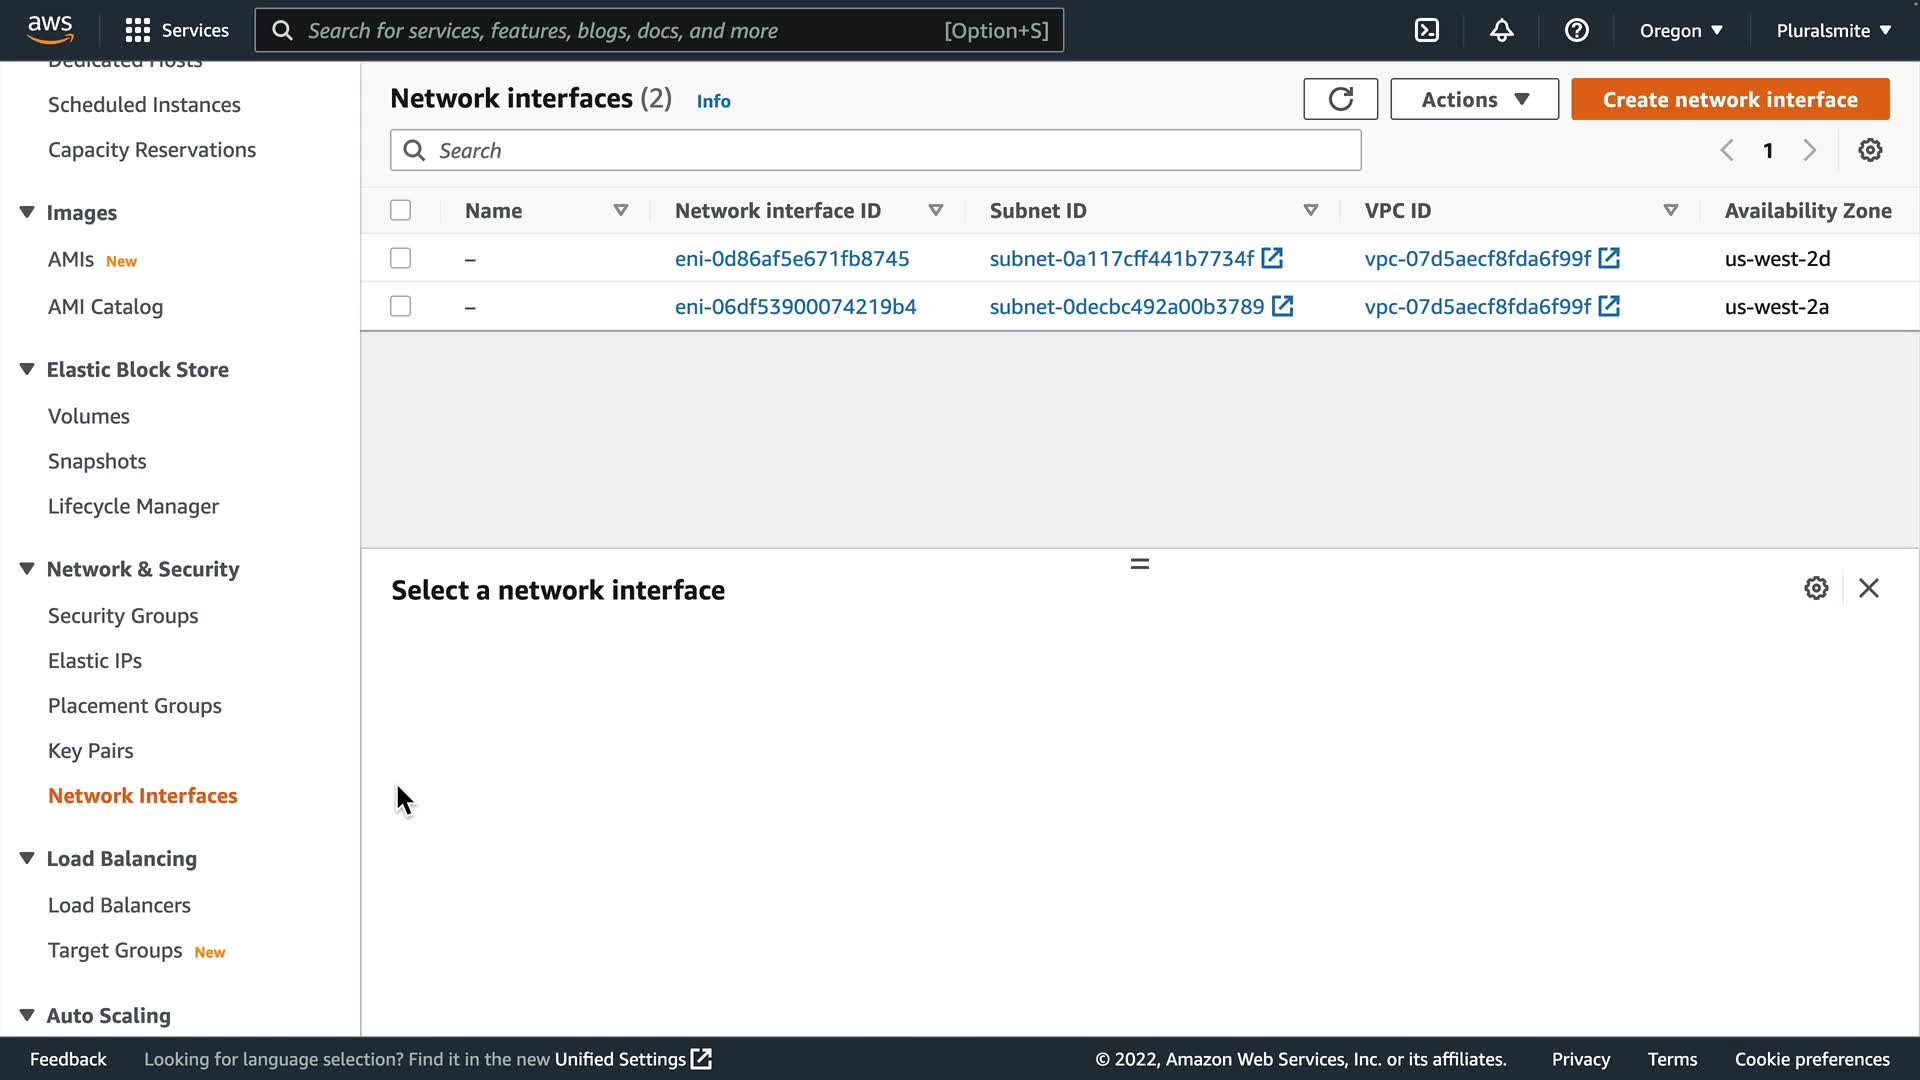Refresh the network interfaces list
Image resolution: width=1920 pixels, height=1080 pixels.
tap(1340, 99)
